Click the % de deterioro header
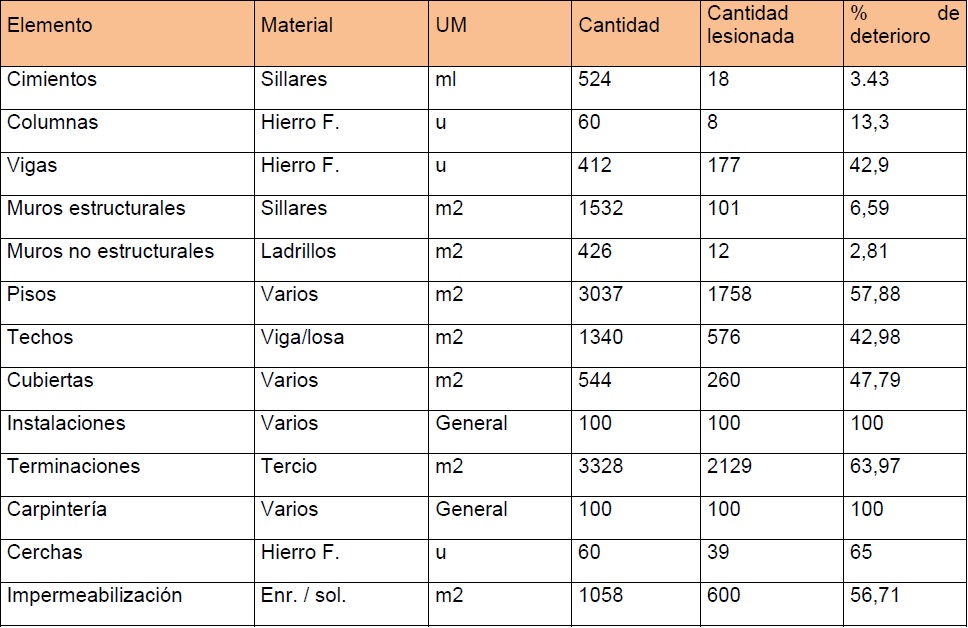 pos(903,25)
